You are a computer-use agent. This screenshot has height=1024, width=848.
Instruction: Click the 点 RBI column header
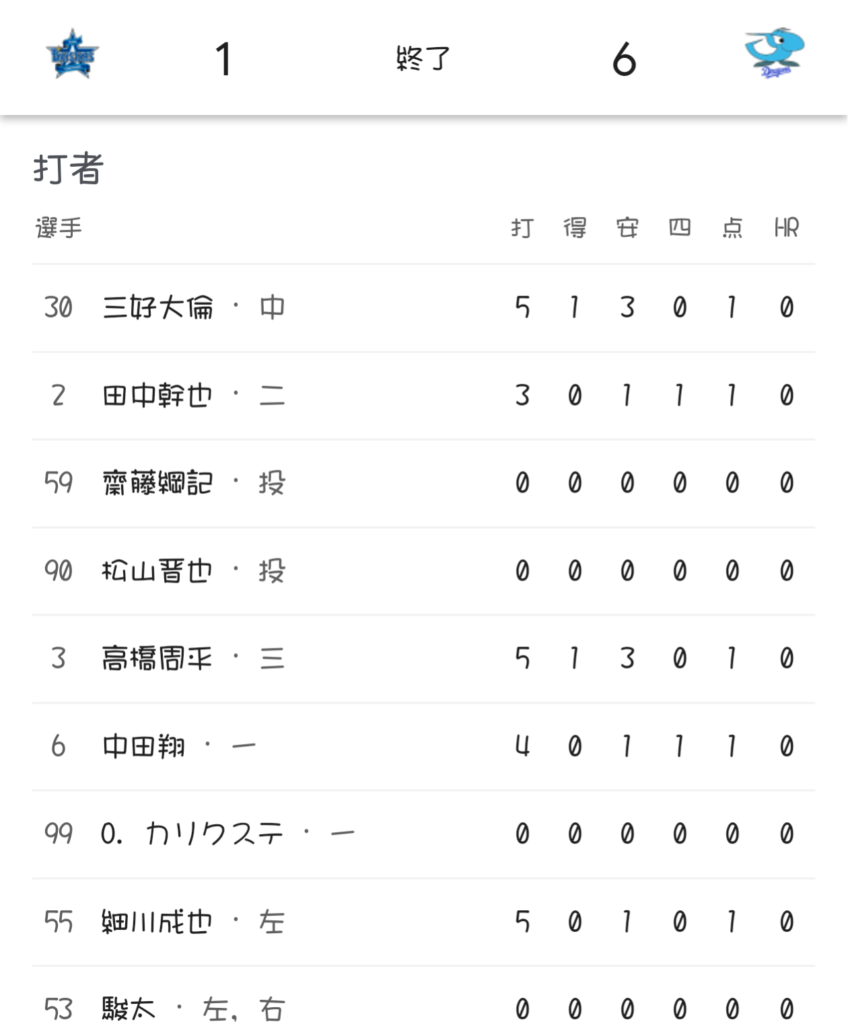click(732, 228)
